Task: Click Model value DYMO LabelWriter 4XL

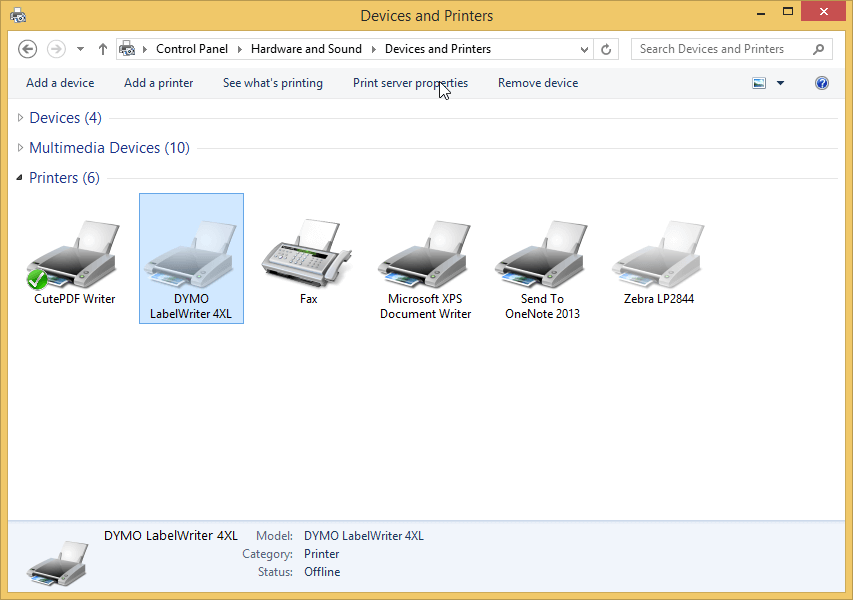Action: pos(363,536)
